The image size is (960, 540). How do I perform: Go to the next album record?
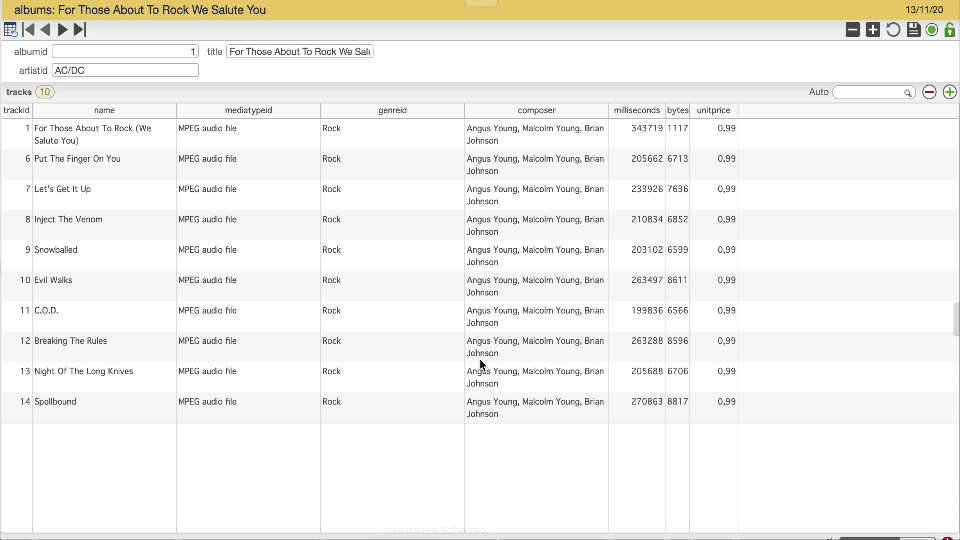62,29
